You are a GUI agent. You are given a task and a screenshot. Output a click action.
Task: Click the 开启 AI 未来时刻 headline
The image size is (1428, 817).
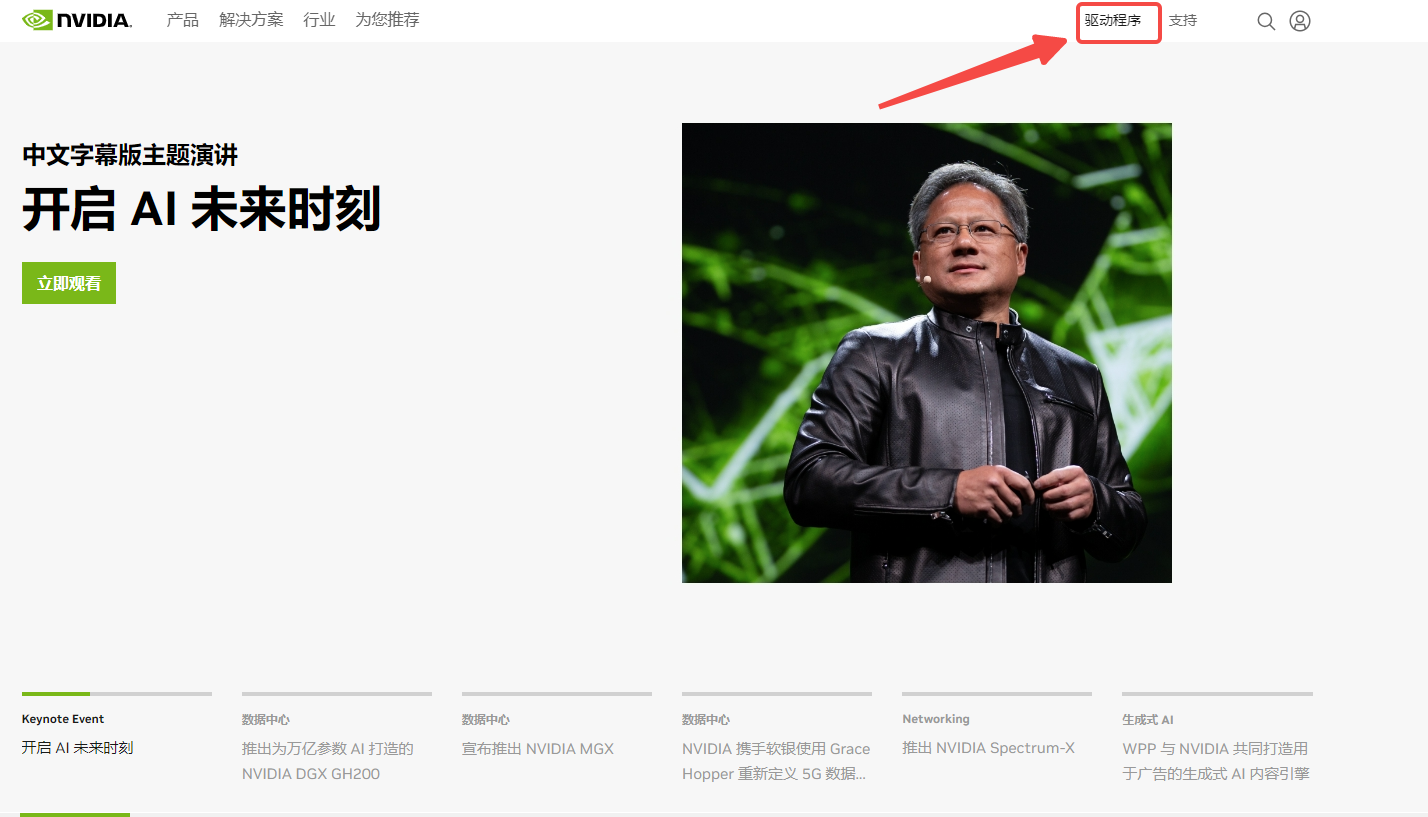(201, 210)
